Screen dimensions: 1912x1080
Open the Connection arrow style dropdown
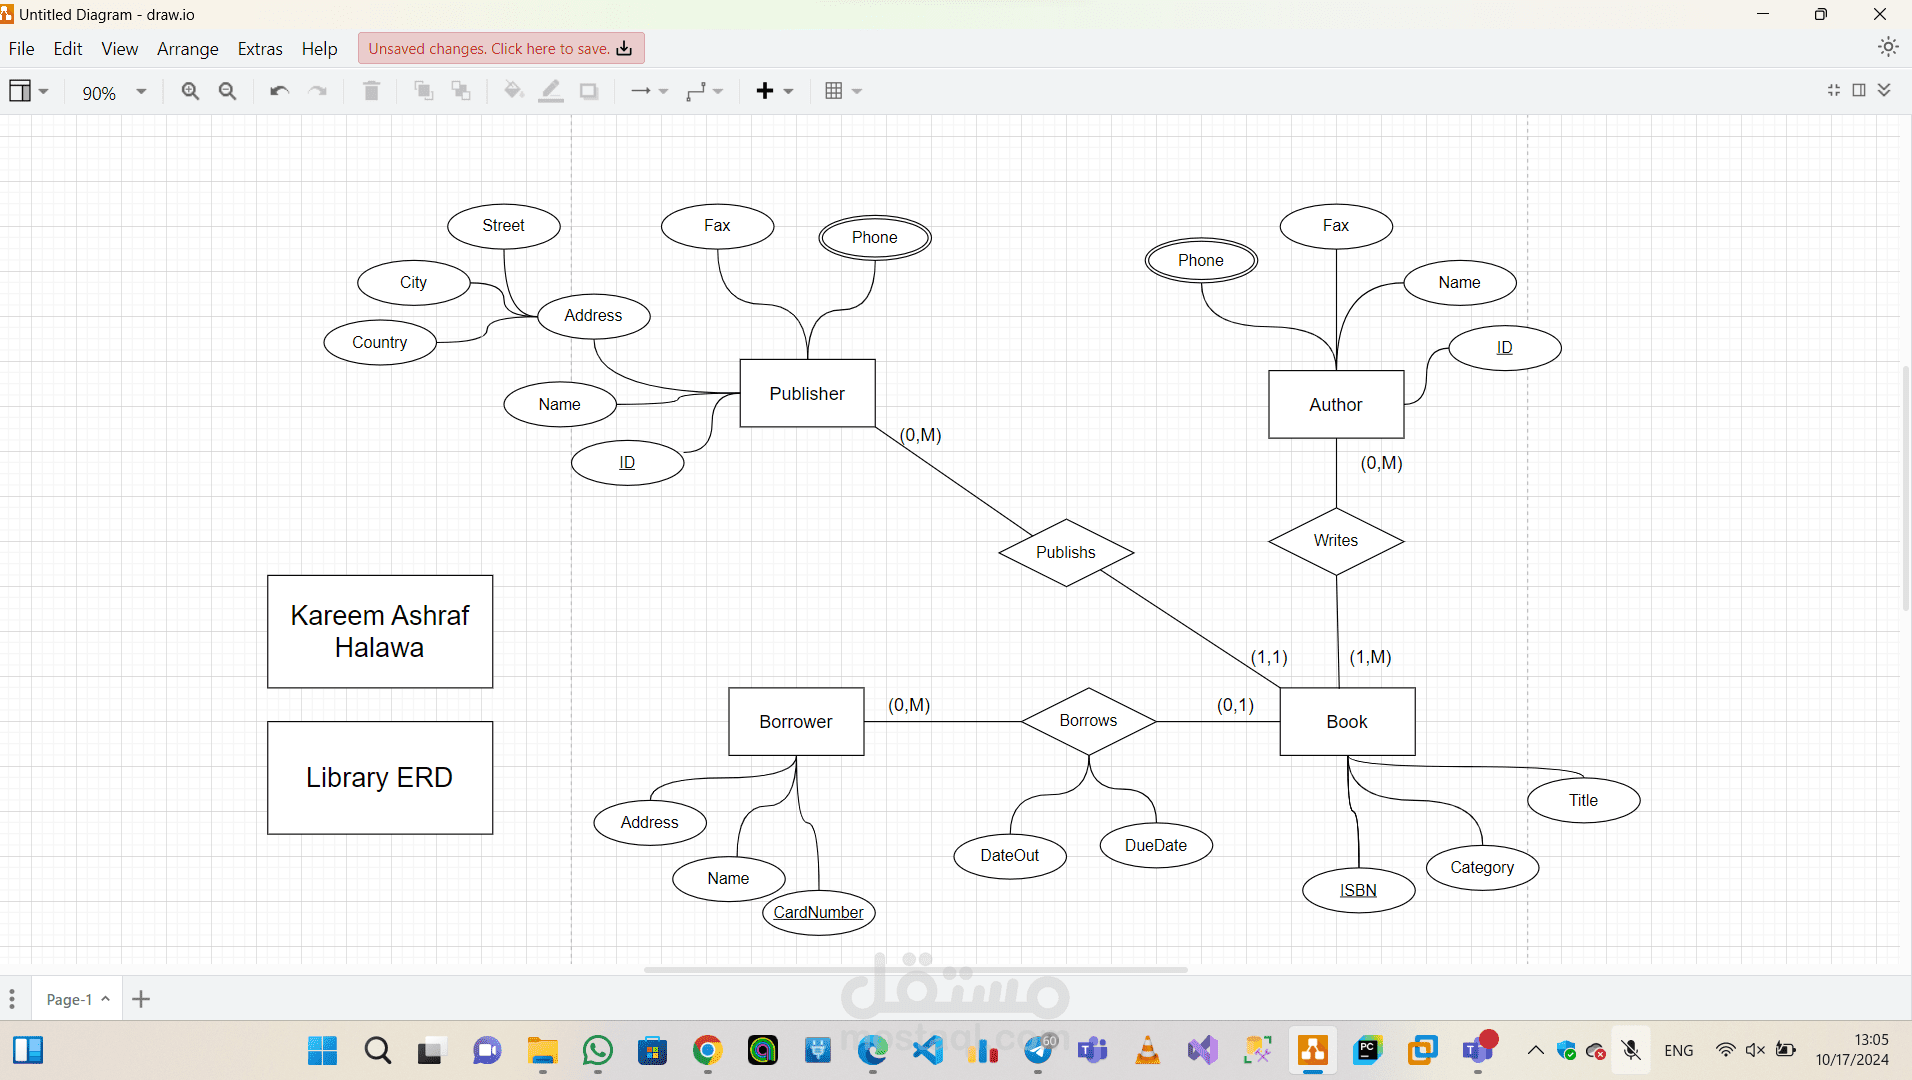[649, 91]
